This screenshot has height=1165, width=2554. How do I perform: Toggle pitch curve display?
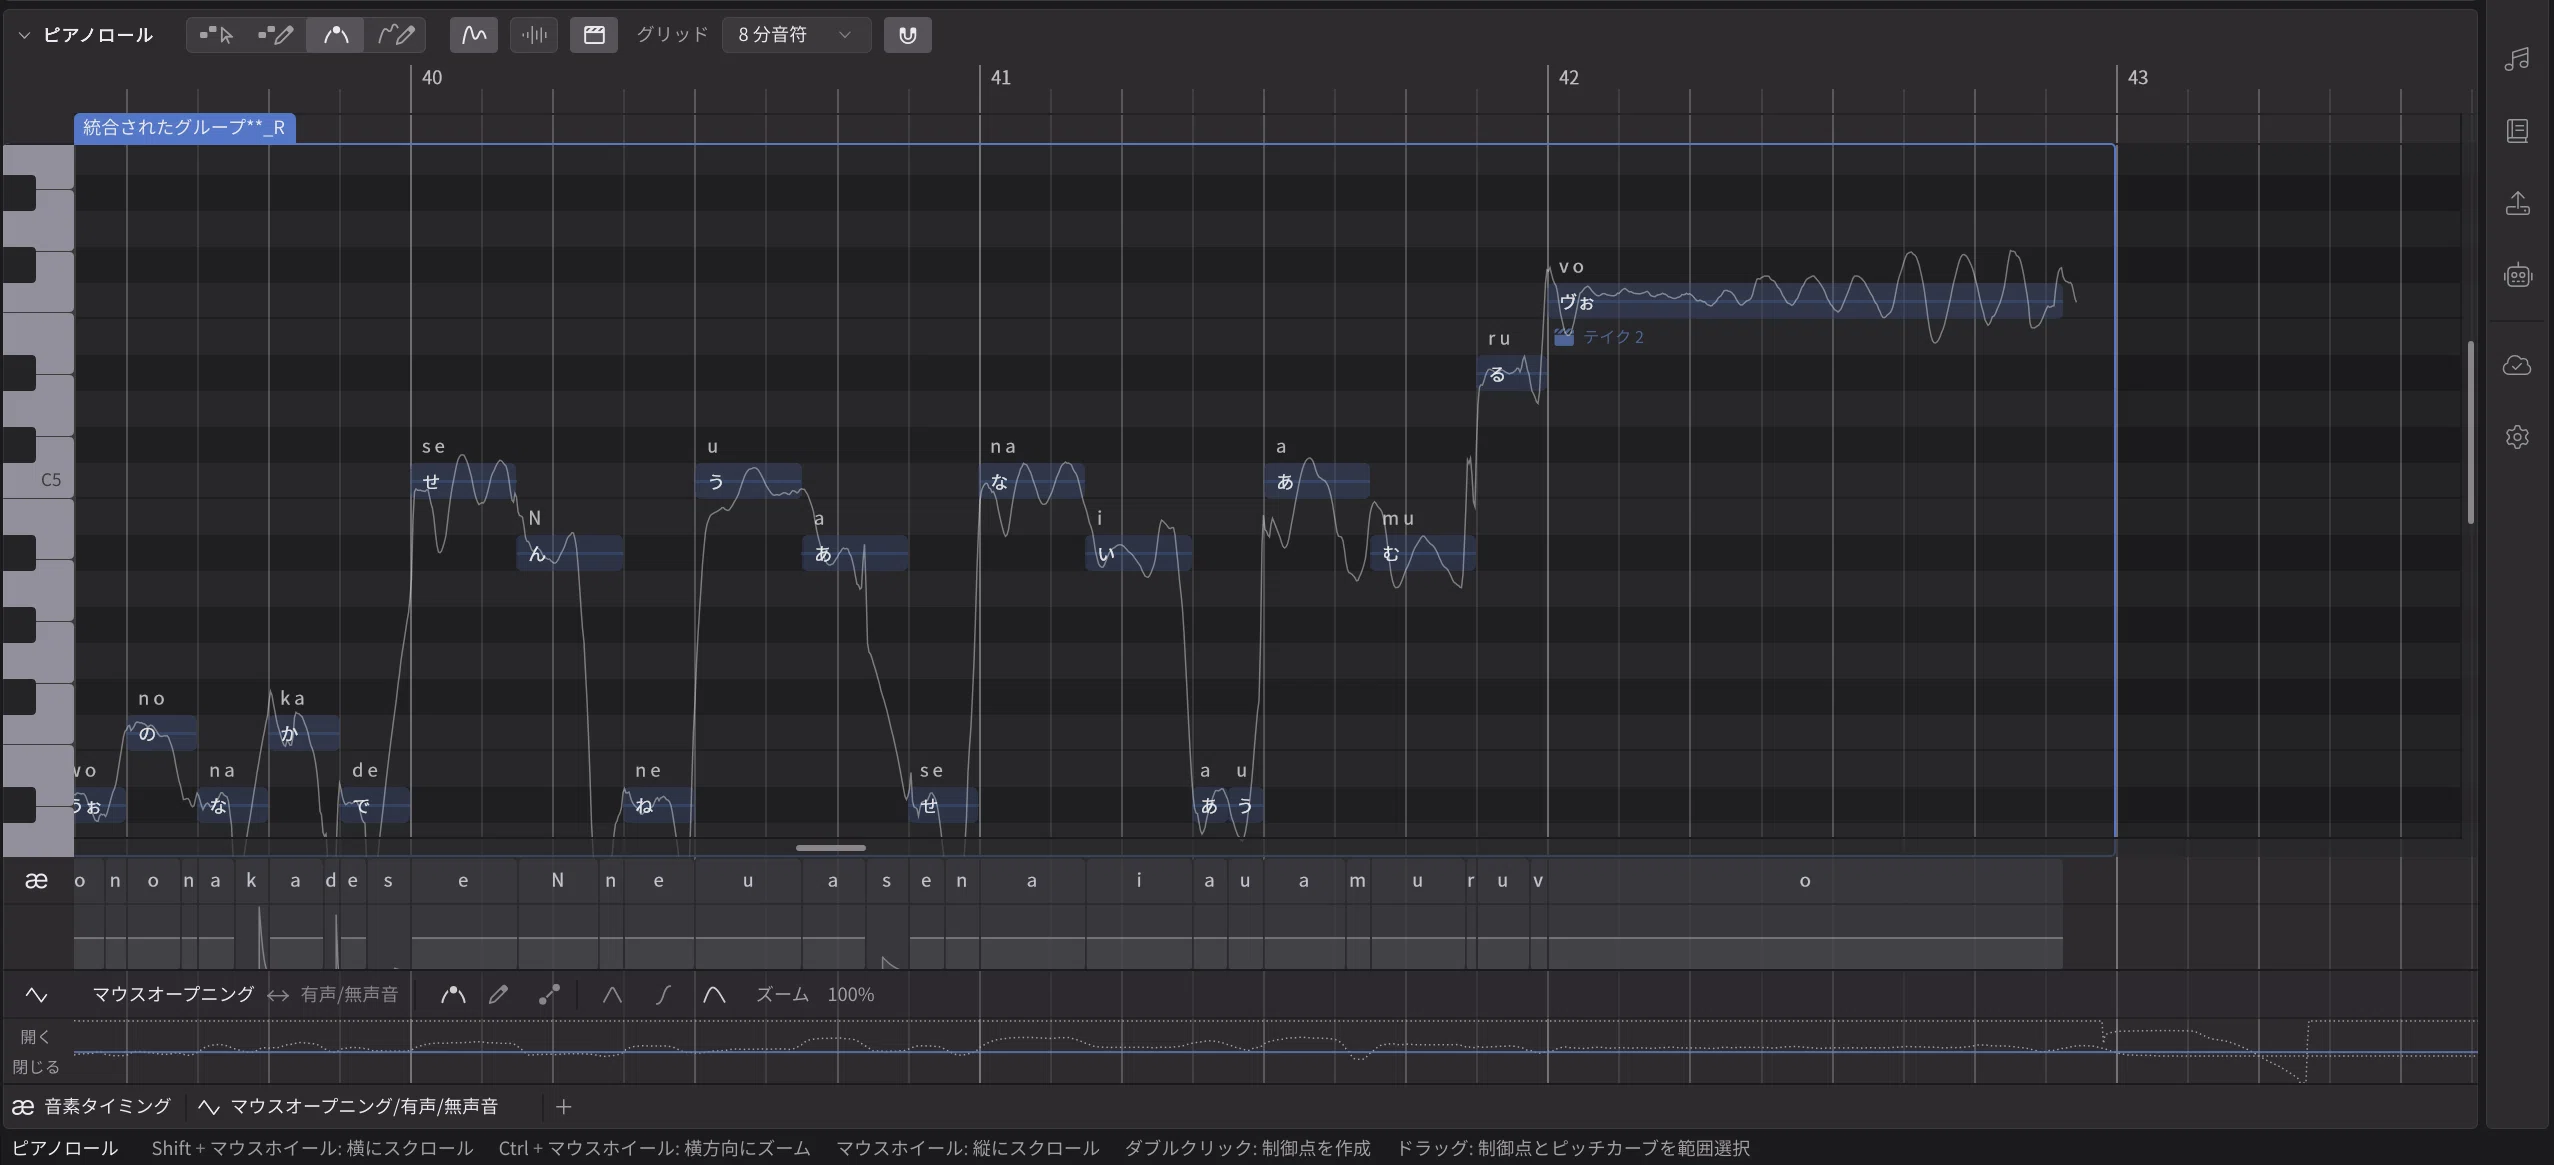click(474, 35)
